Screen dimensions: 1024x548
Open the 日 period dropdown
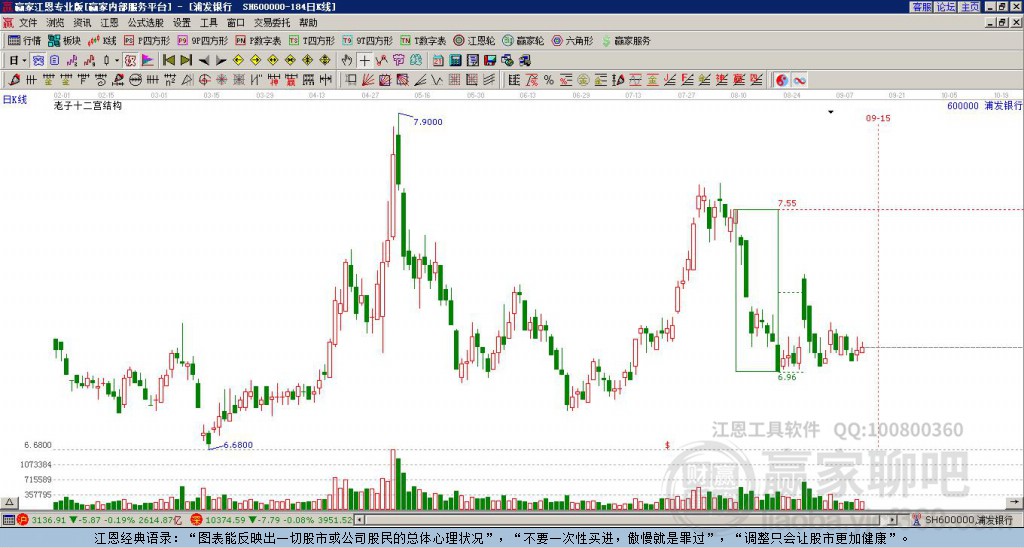pos(17,61)
